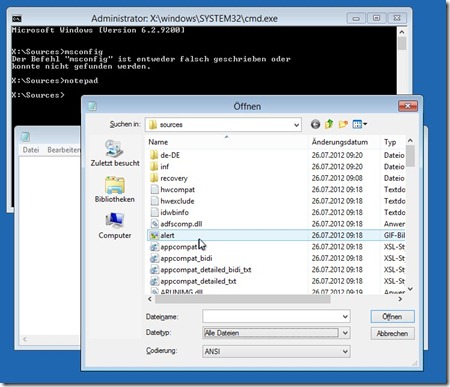450x387 pixels.
Task: Expand the Dateiname dropdown arrow
Action: (345, 317)
